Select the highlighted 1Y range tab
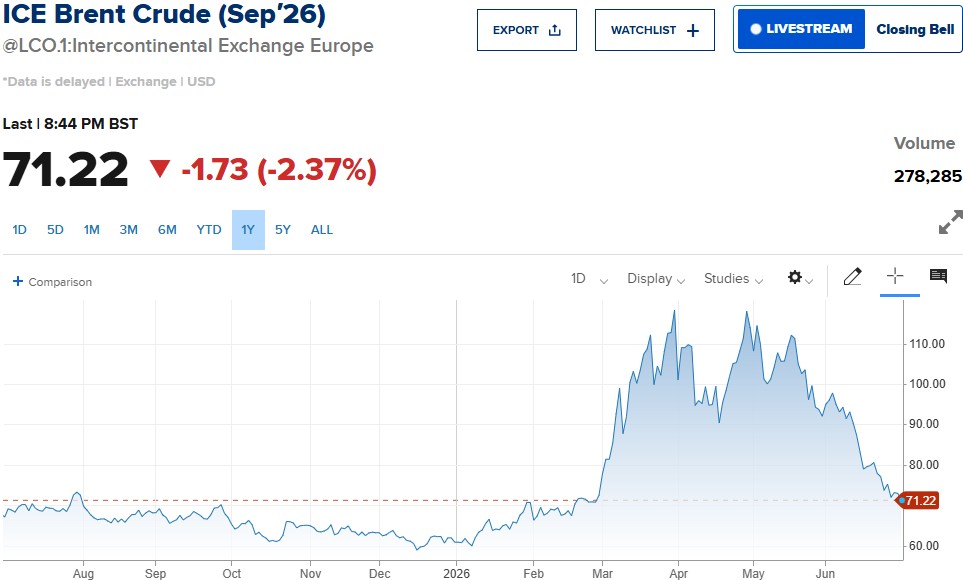Image resolution: width=963 pixels, height=580 pixels. click(248, 230)
